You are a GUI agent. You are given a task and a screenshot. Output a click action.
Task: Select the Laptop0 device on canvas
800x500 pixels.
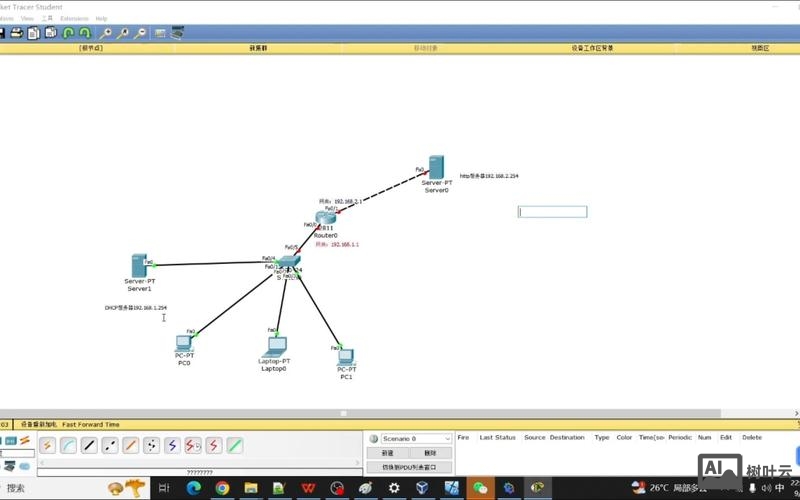coord(274,347)
